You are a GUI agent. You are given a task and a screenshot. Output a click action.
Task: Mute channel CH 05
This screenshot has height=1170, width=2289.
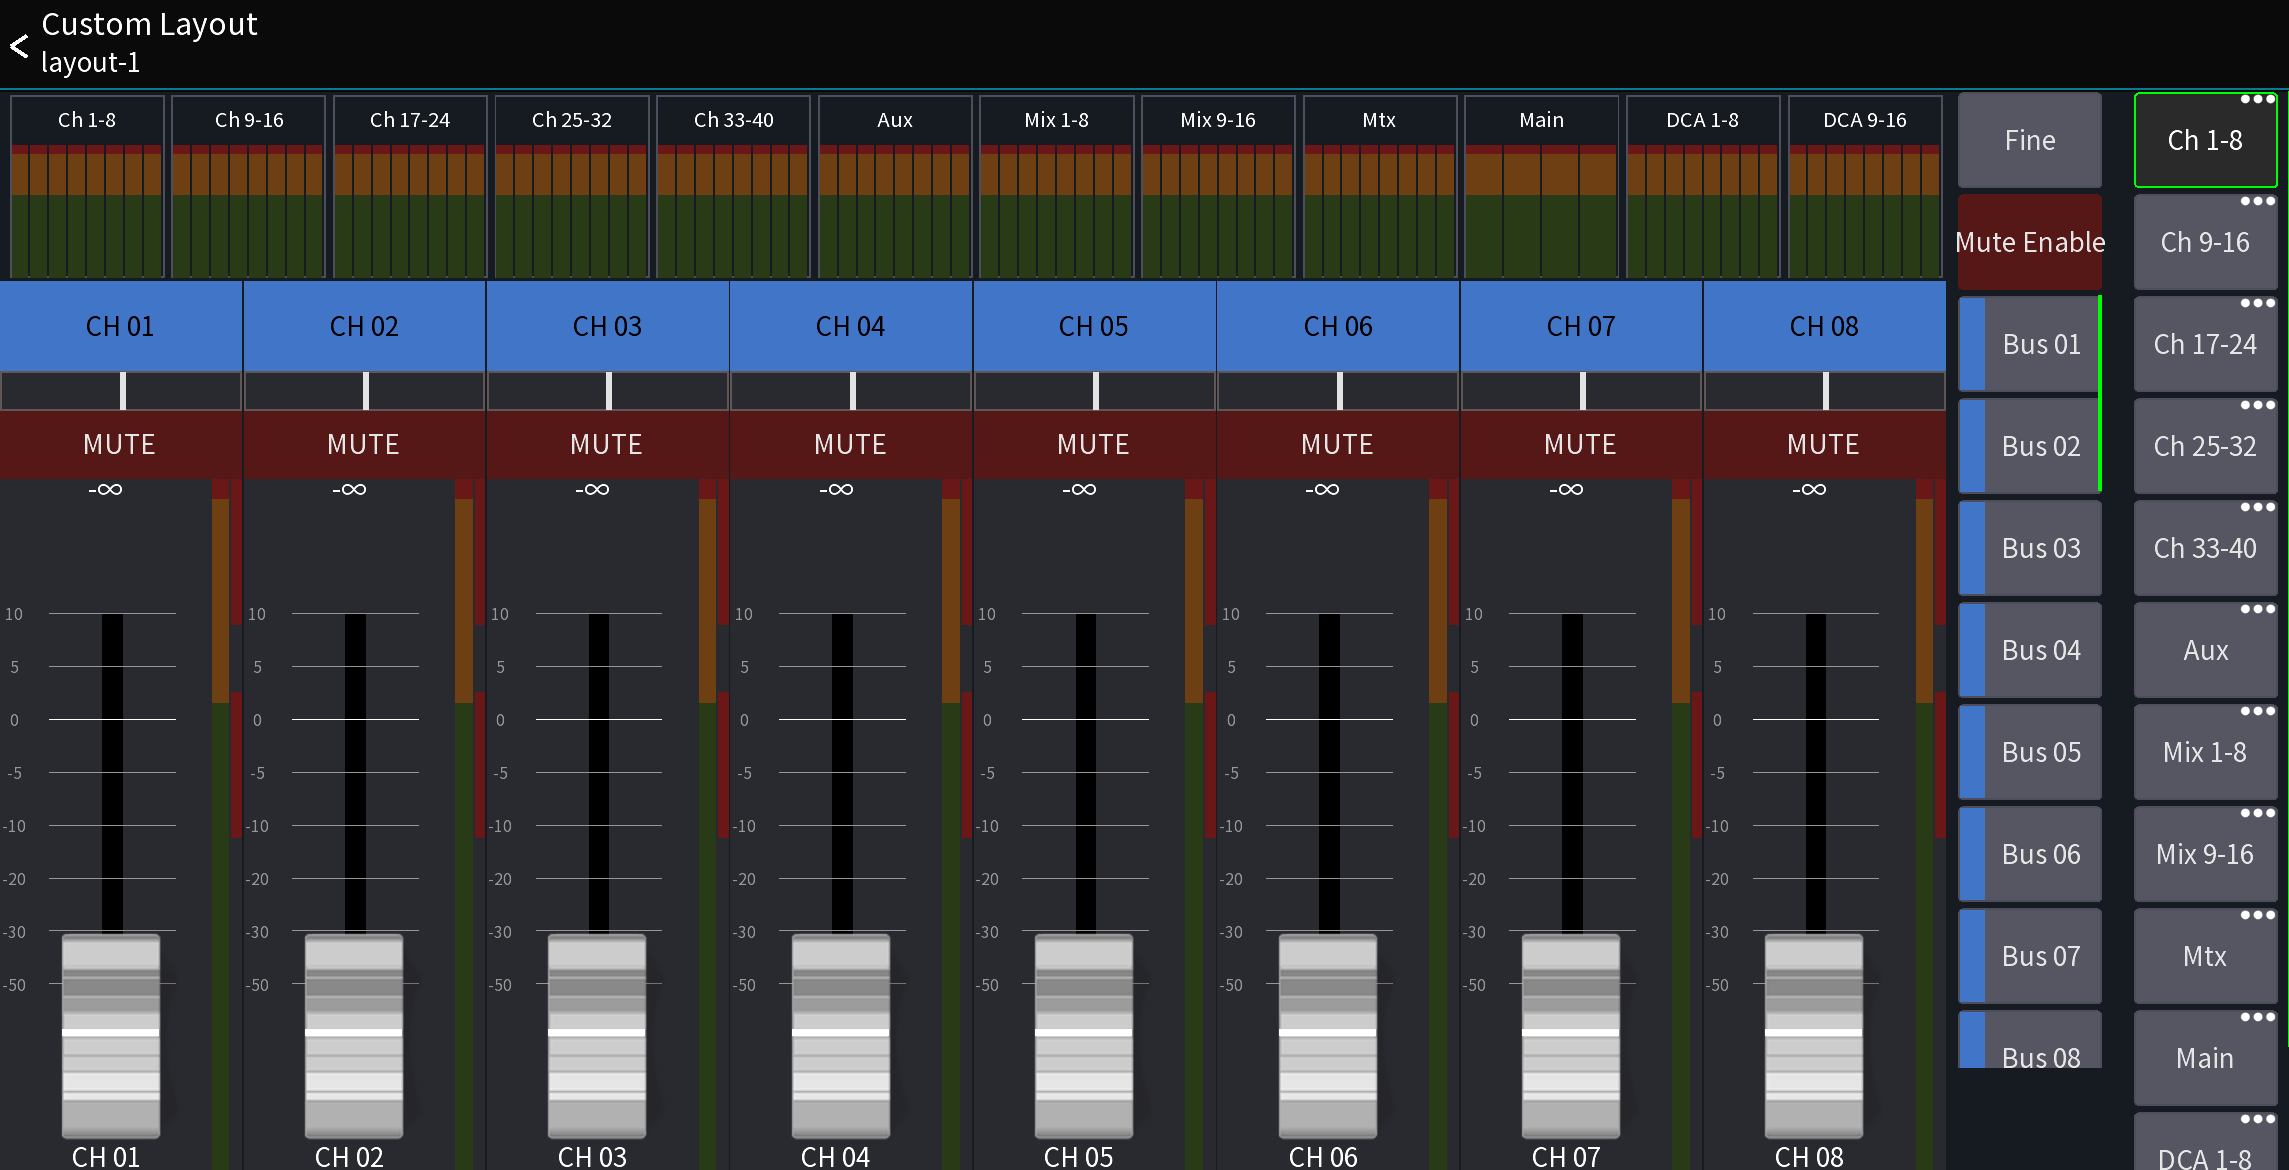point(1093,445)
